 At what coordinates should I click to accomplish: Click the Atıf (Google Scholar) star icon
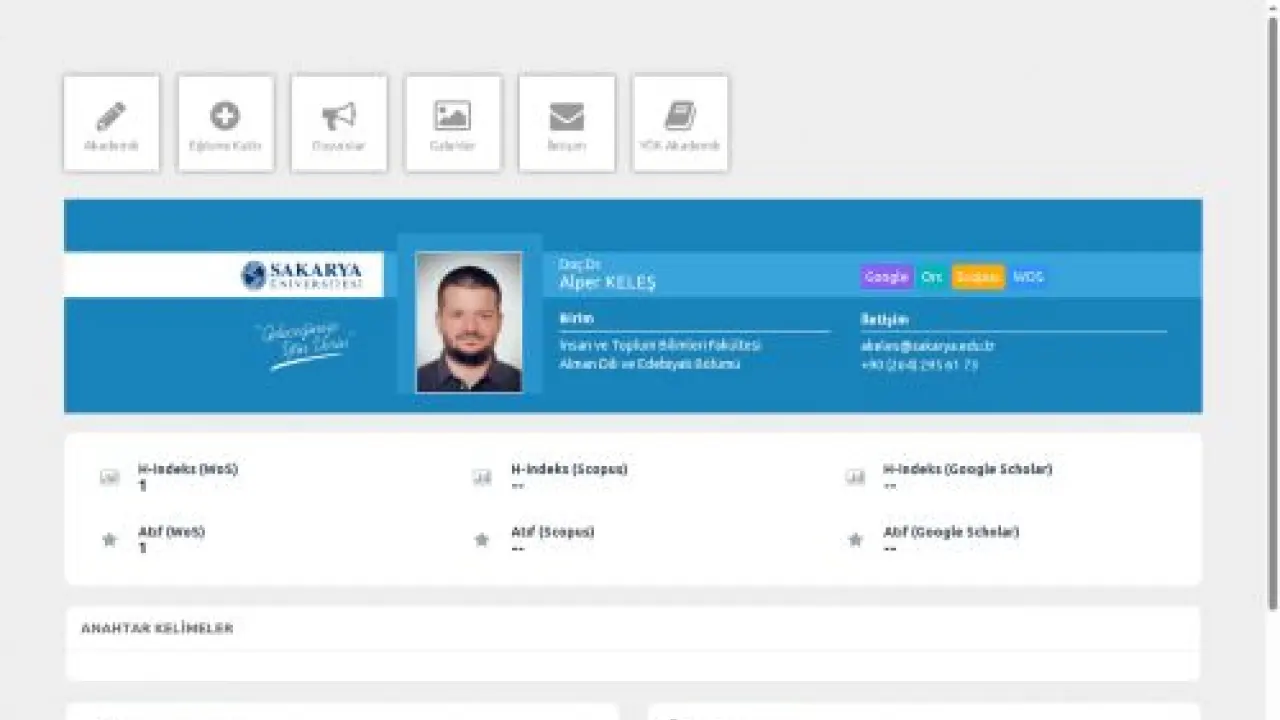click(x=855, y=540)
